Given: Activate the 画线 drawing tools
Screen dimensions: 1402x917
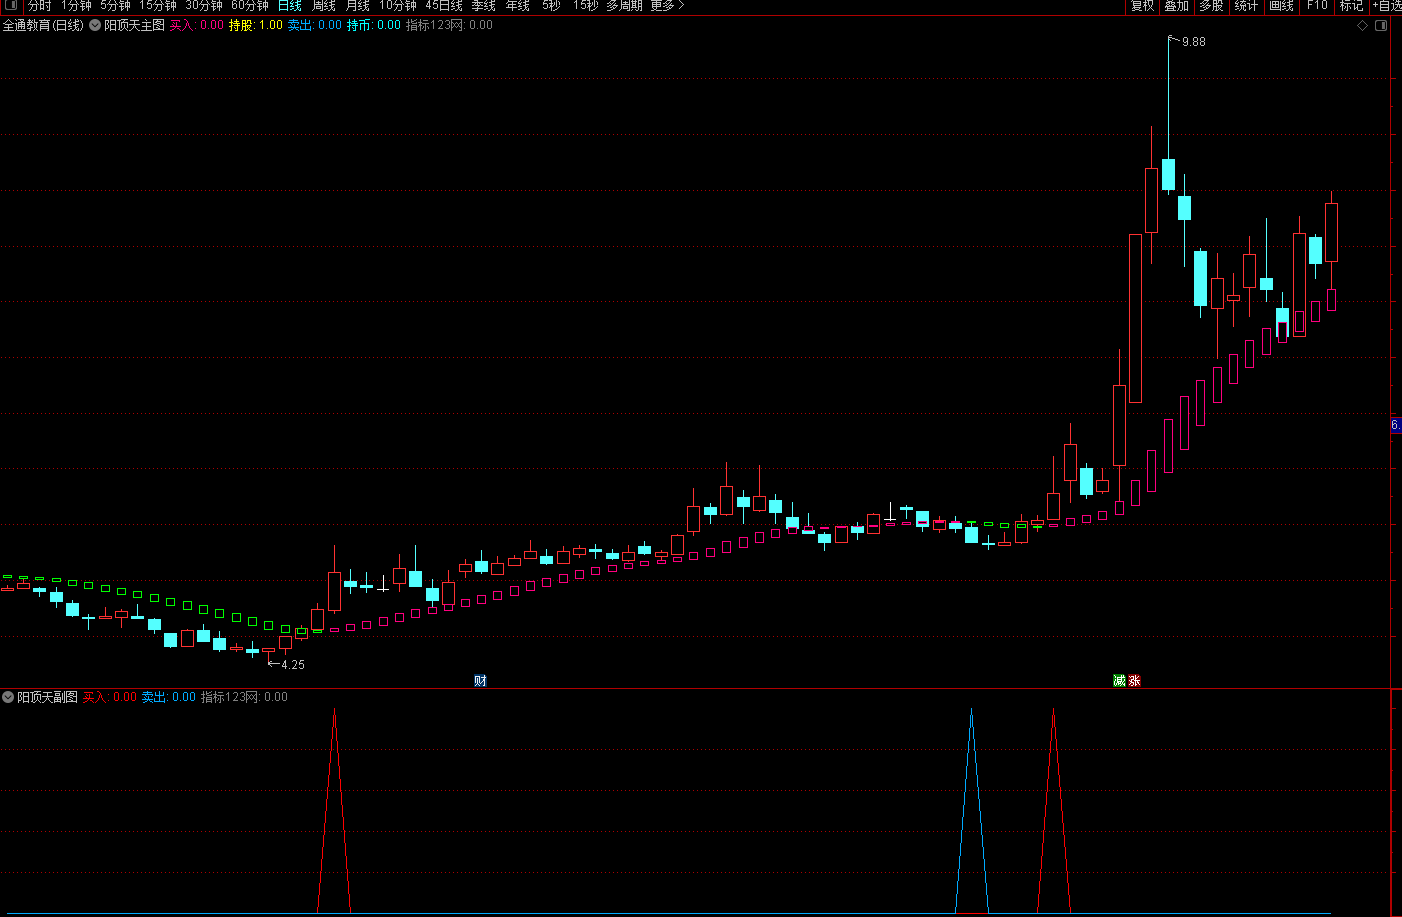Looking at the screenshot, I should point(1282,5).
